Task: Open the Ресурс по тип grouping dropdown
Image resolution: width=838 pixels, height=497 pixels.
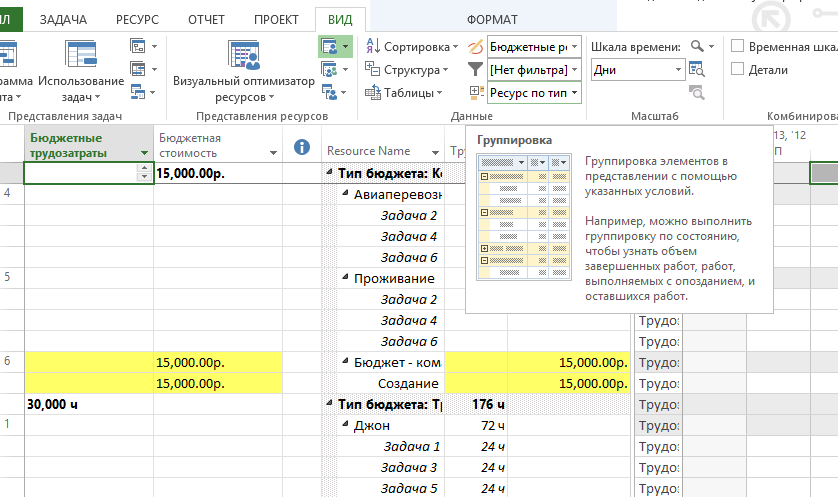Action: (x=534, y=93)
